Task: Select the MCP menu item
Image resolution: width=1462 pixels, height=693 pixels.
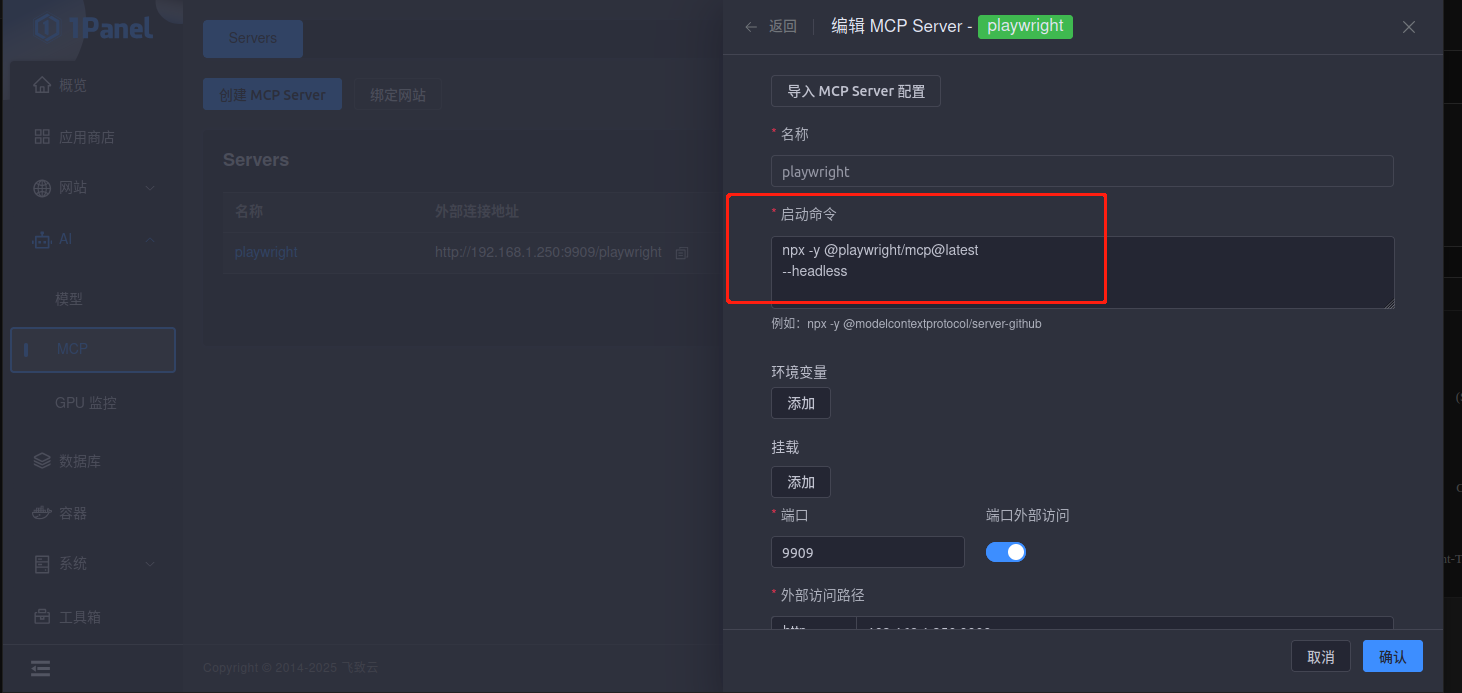Action: point(92,349)
